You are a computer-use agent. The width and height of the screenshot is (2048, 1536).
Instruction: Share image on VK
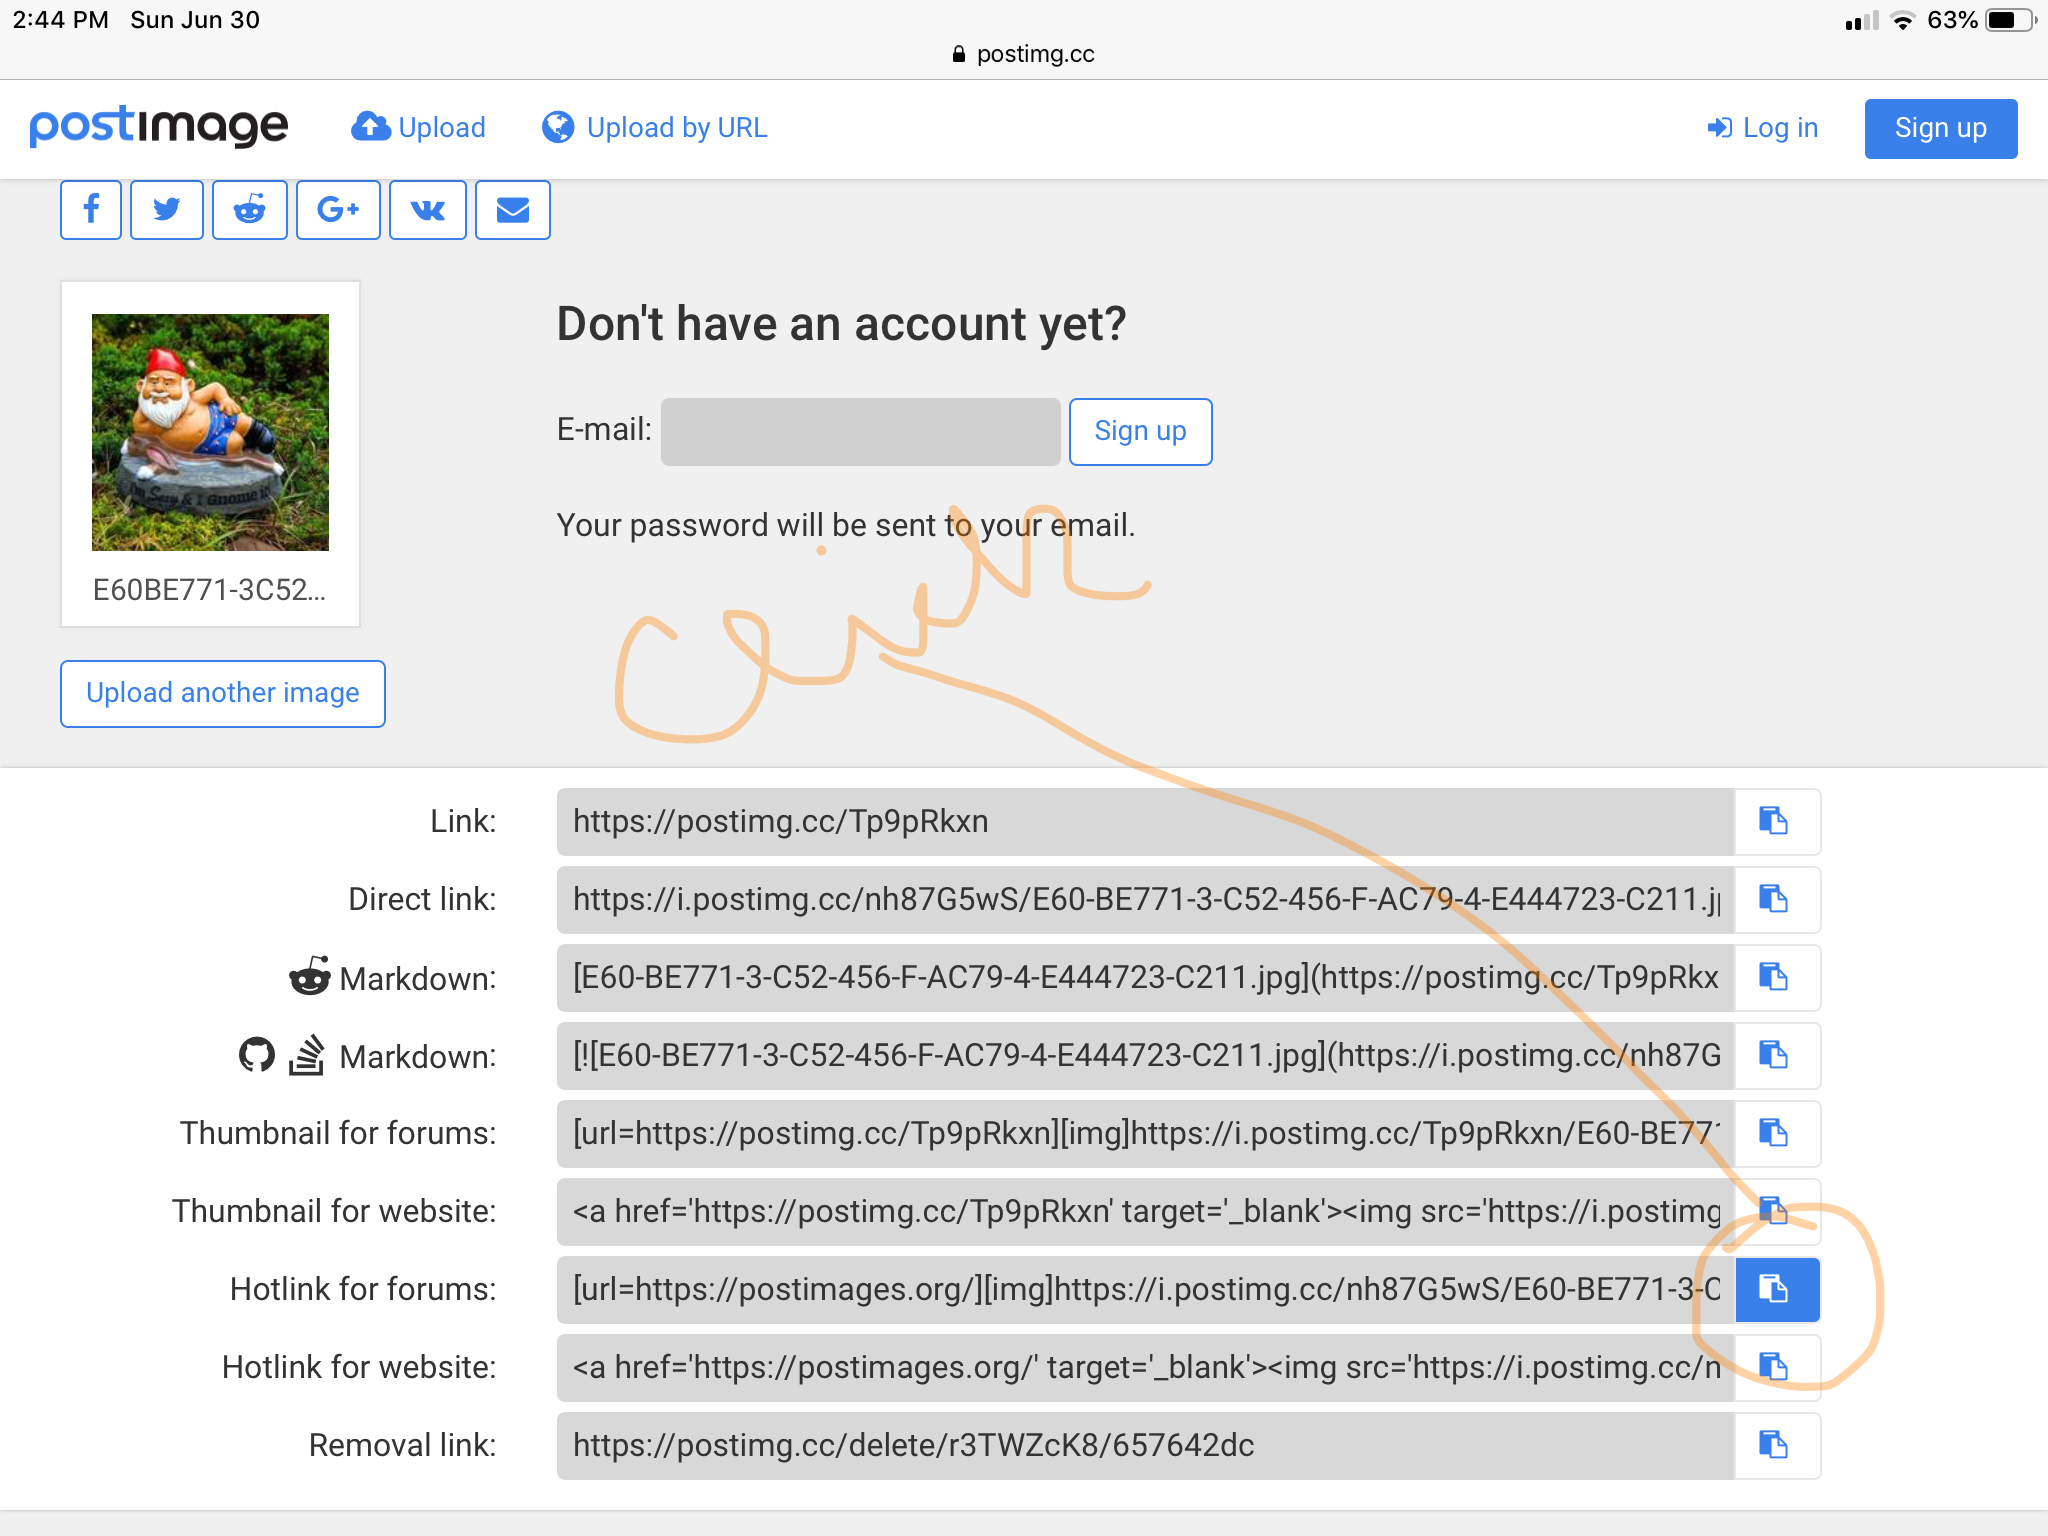click(x=428, y=210)
